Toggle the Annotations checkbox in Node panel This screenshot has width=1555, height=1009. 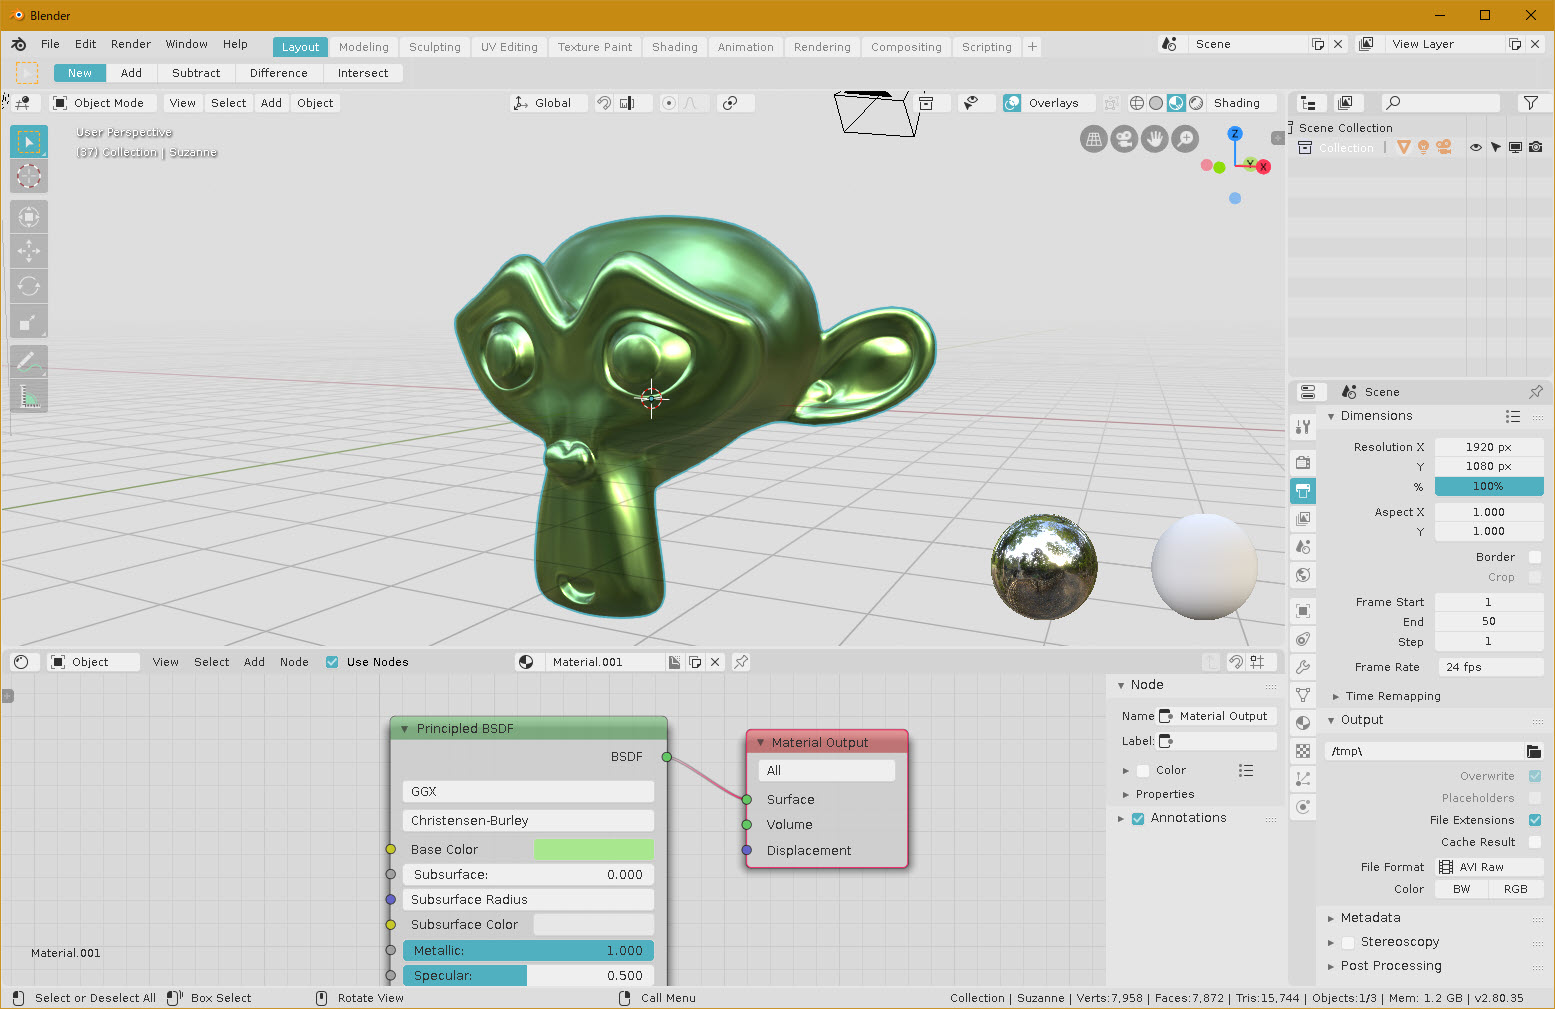click(x=1138, y=818)
